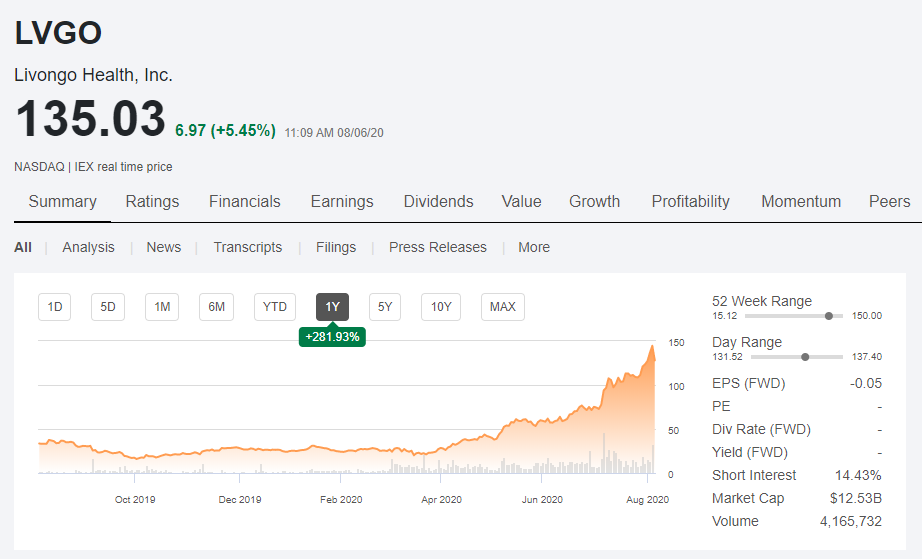Filter content by News
Viewport: 922px width, 559px height.
pos(163,247)
